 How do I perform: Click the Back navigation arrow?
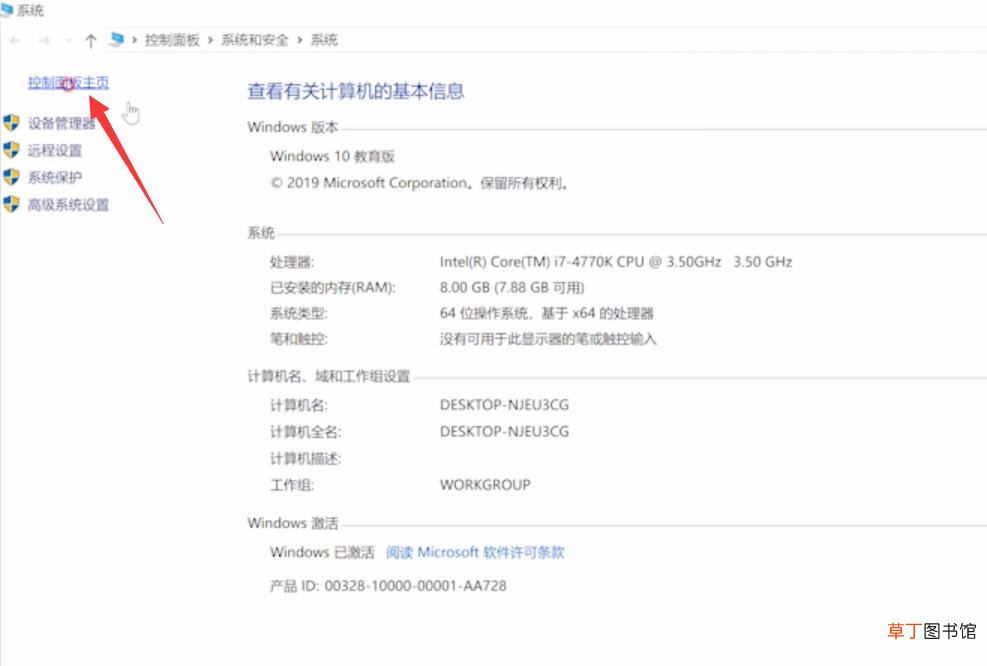(x=16, y=41)
